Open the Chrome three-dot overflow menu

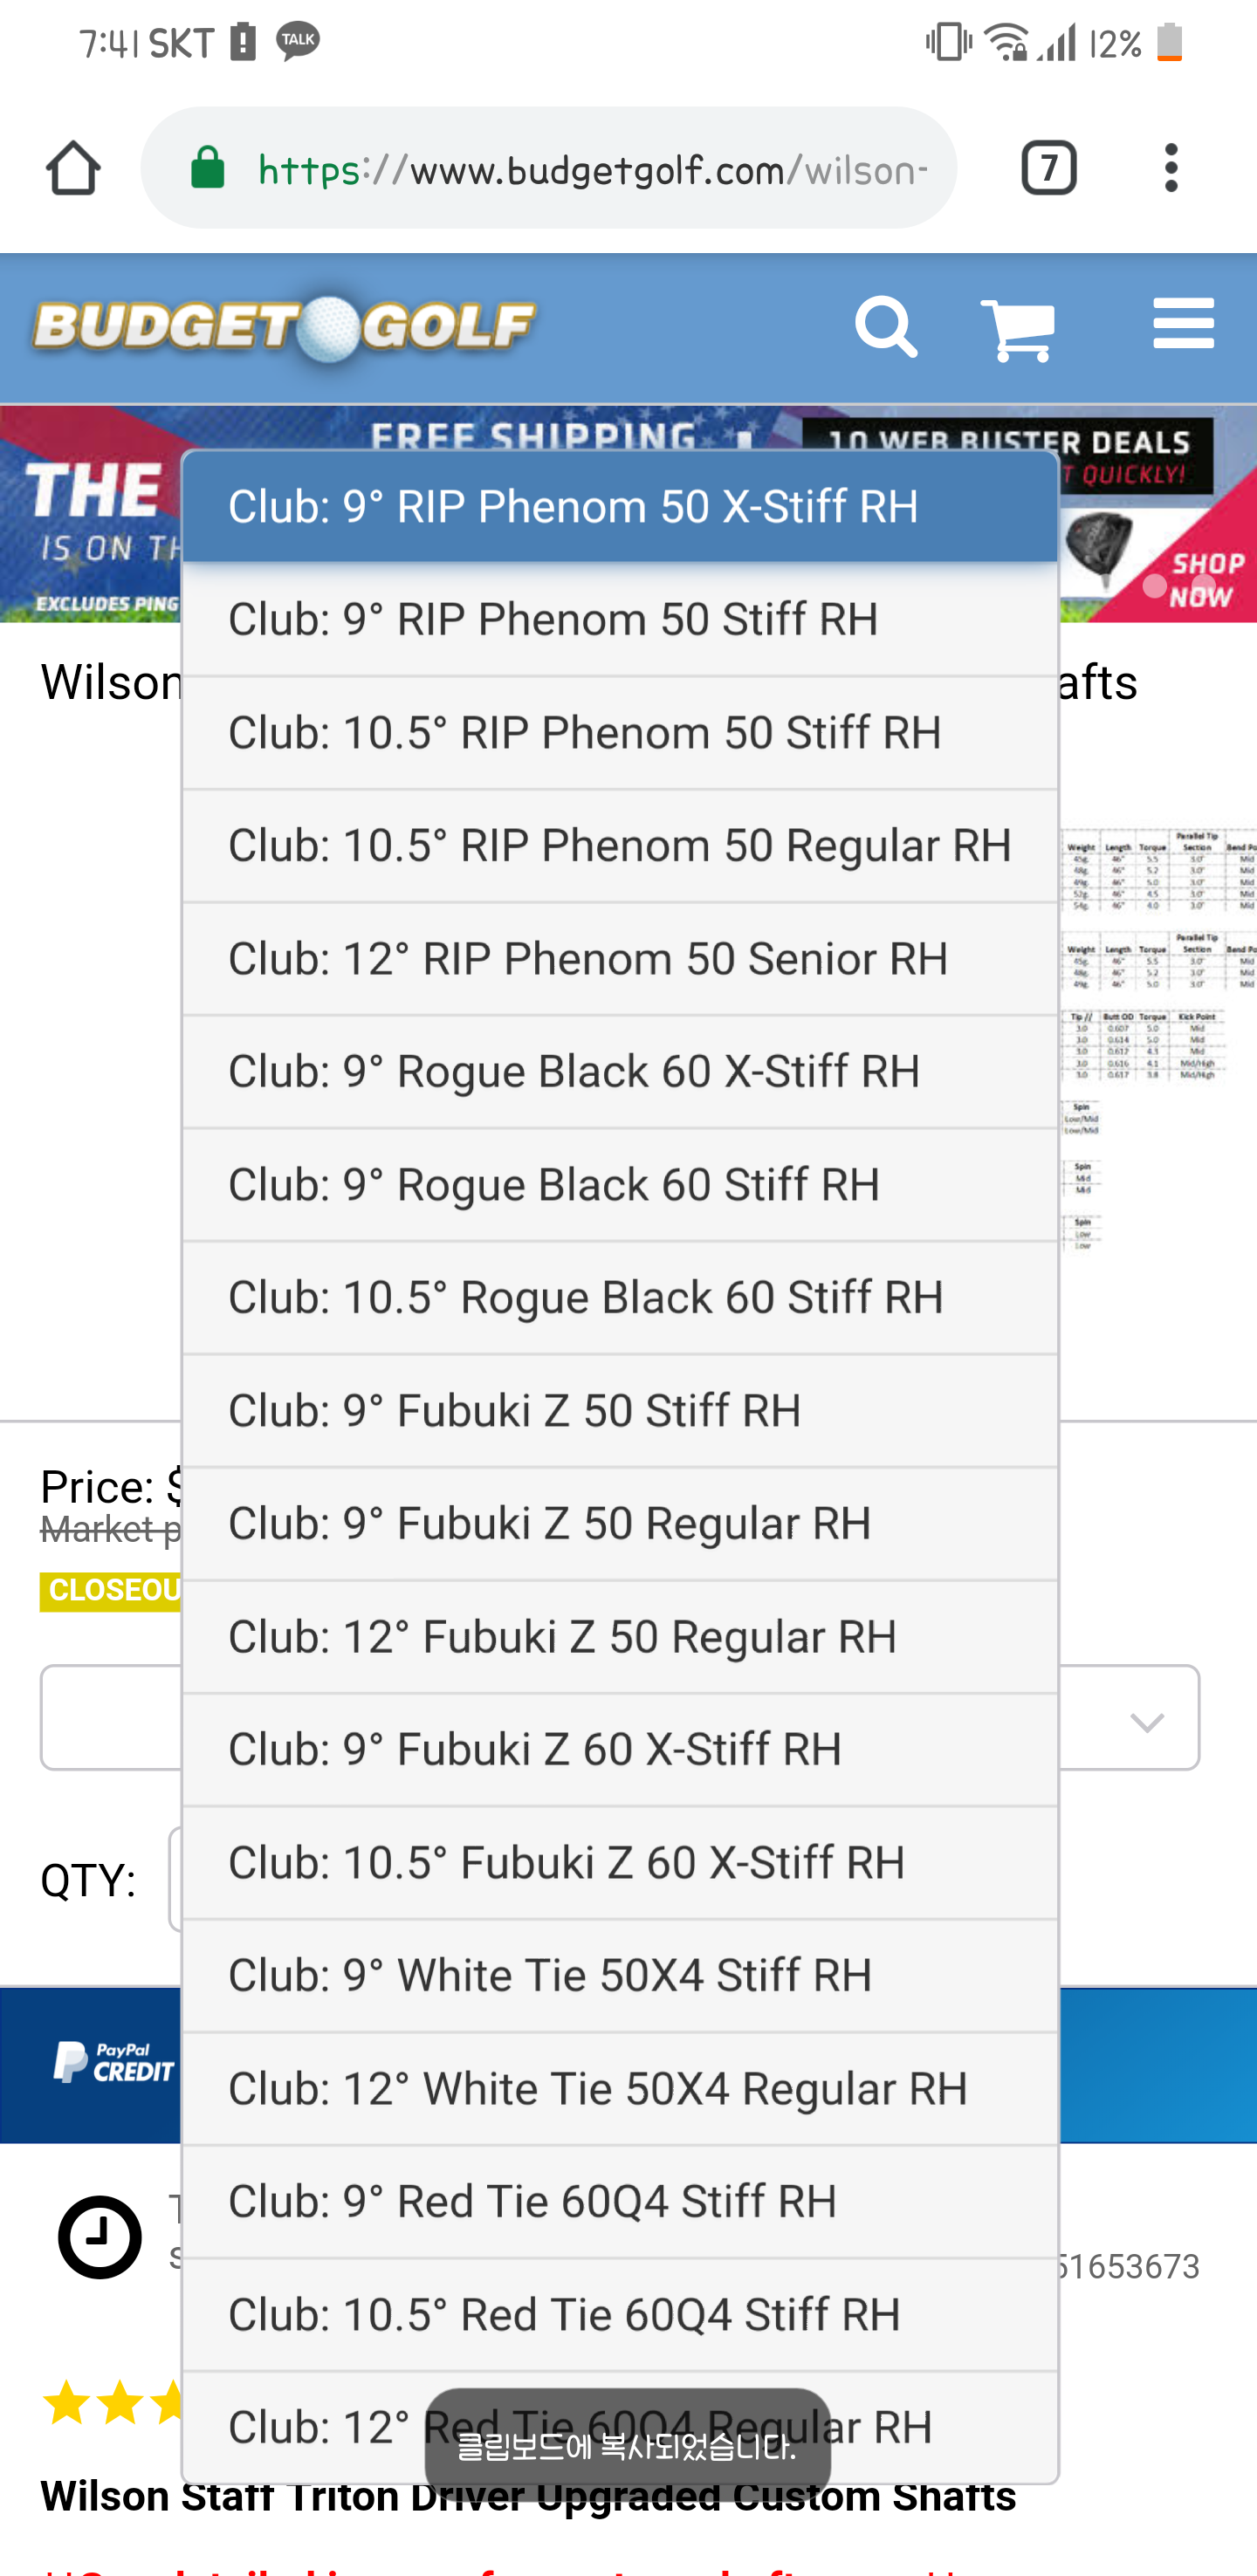click(x=1170, y=167)
